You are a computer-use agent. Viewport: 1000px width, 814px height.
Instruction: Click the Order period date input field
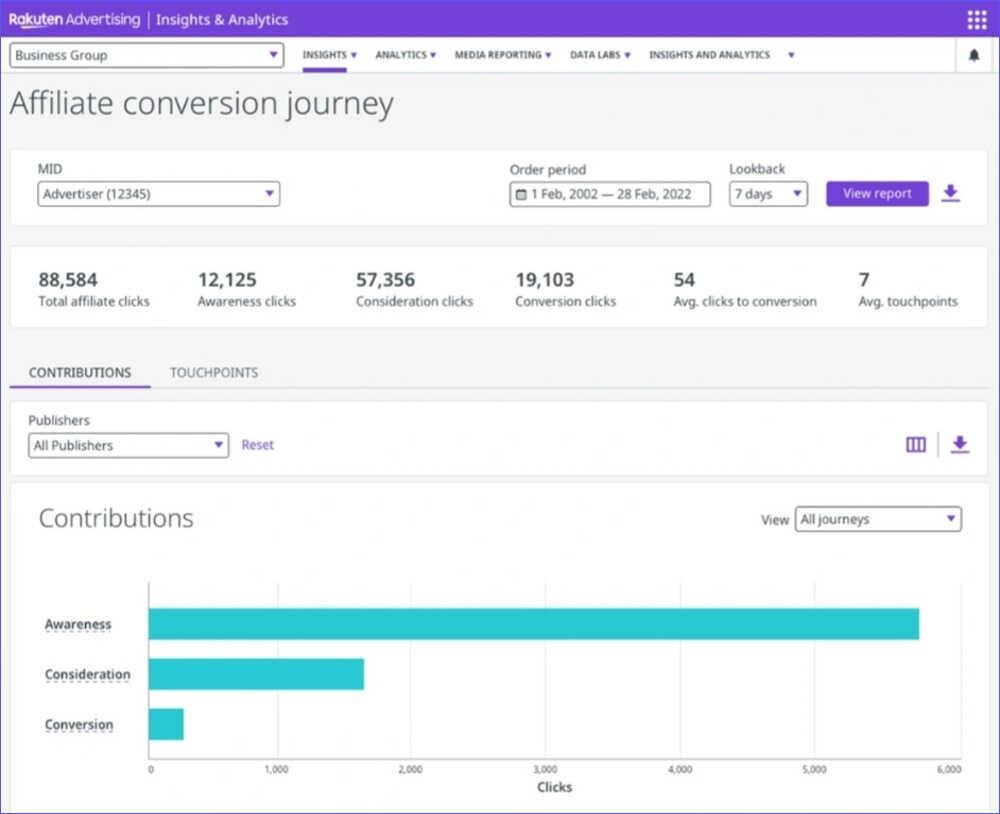pyautogui.click(x=610, y=193)
